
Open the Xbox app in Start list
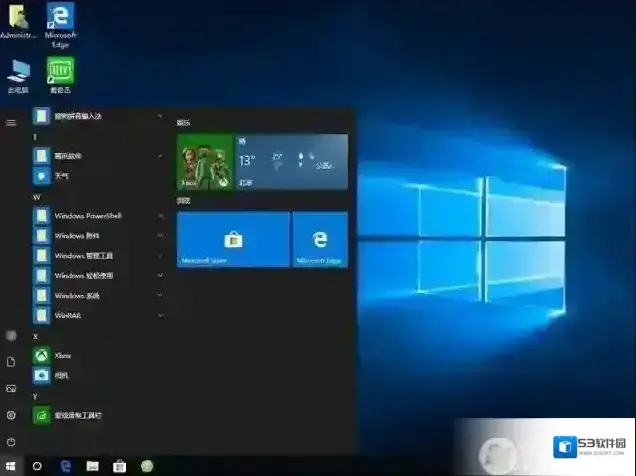point(60,355)
